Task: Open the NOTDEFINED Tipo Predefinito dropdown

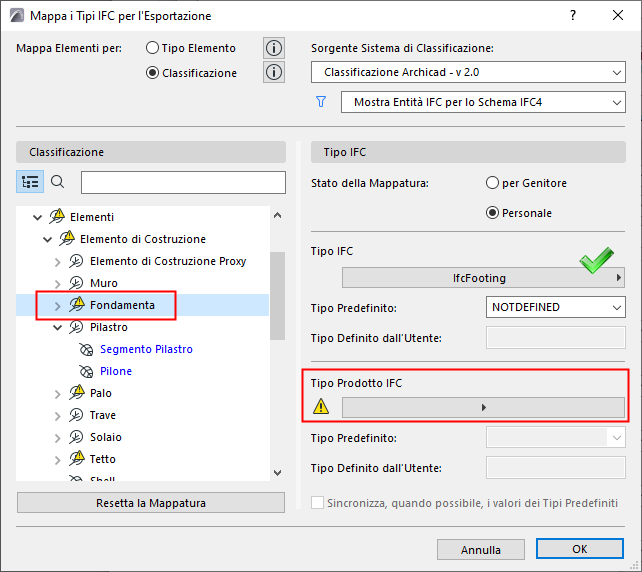Action: (556, 307)
